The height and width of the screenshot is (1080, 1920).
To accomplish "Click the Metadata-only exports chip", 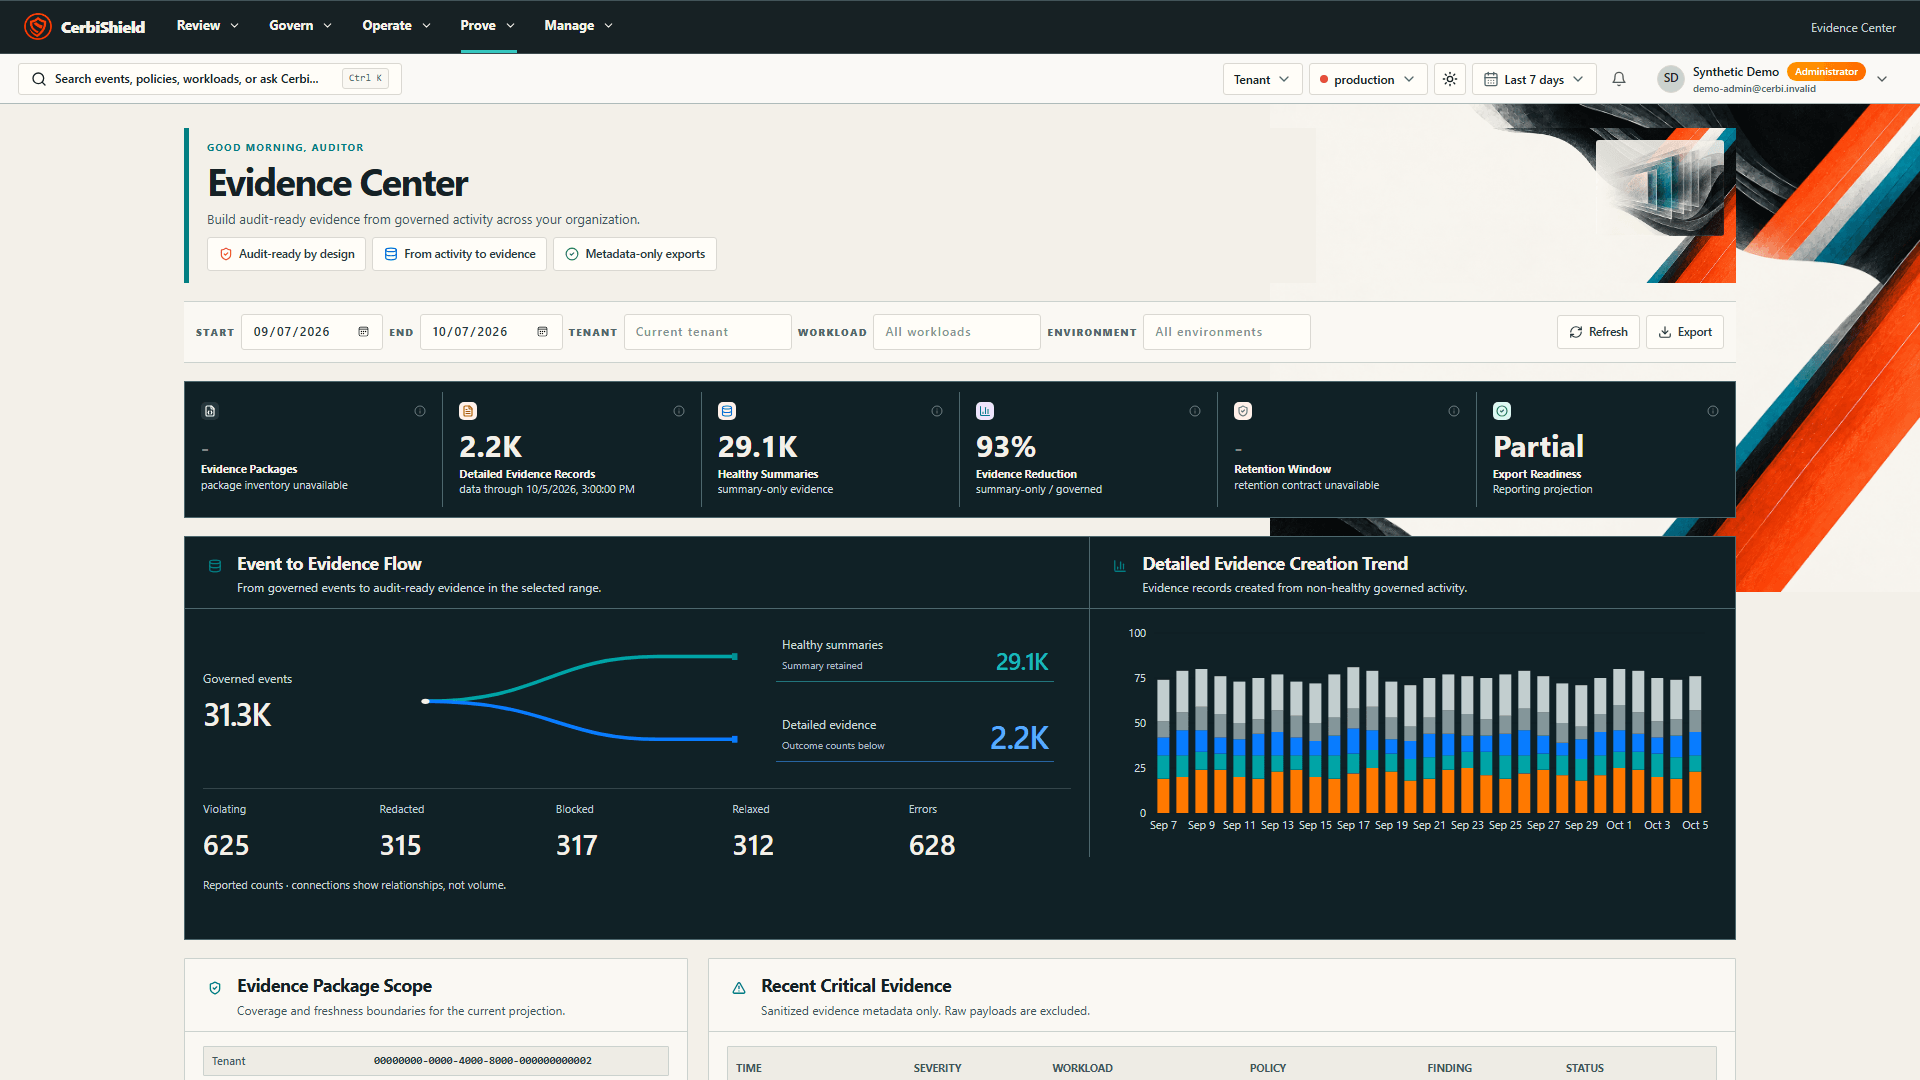I will (x=635, y=254).
